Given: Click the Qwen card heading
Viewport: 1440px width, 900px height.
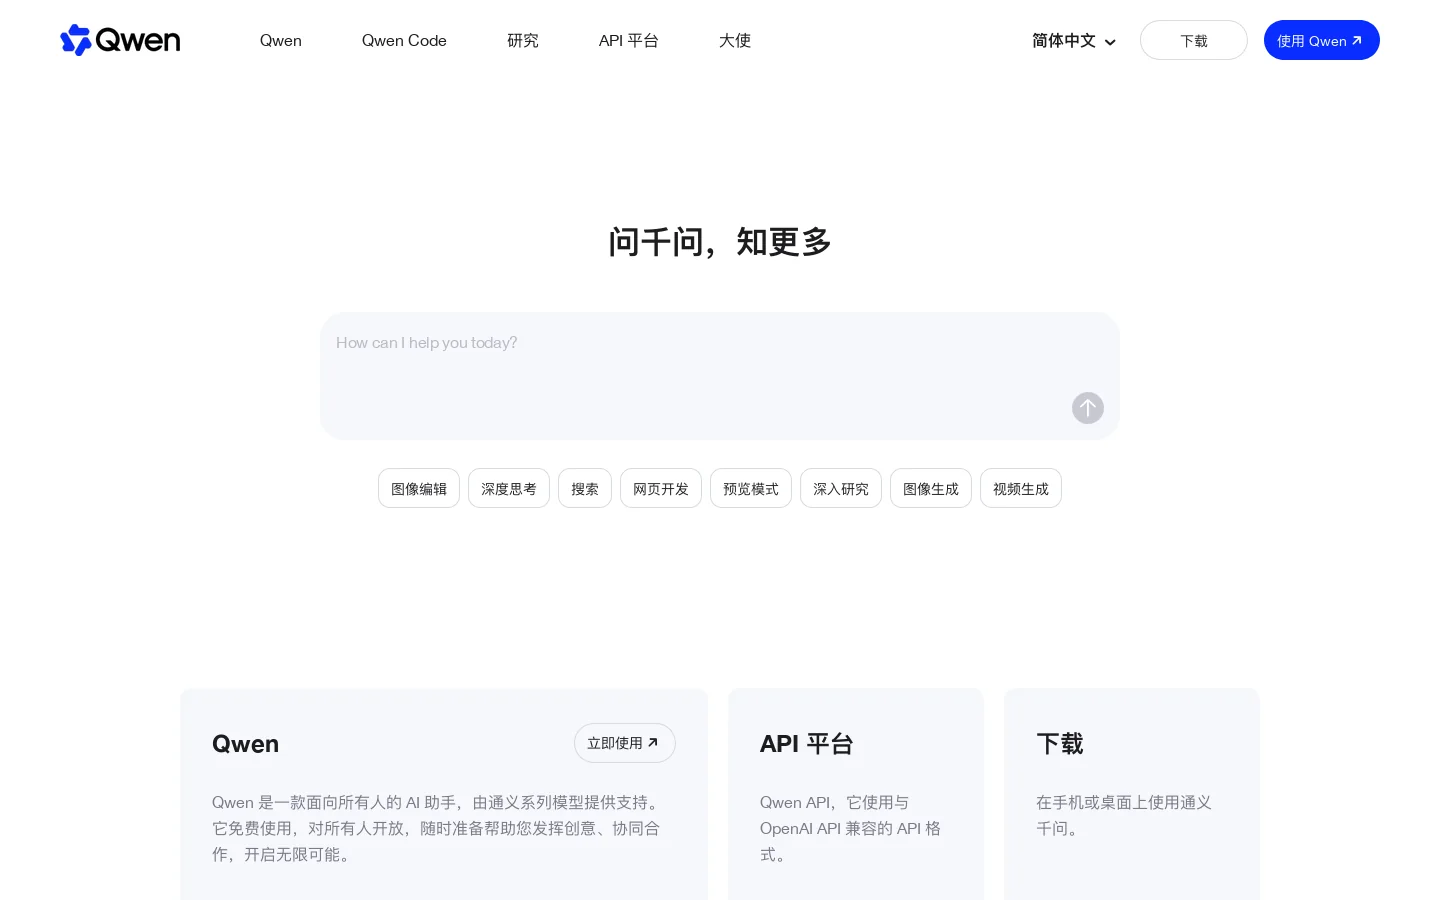Looking at the screenshot, I should 245,744.
